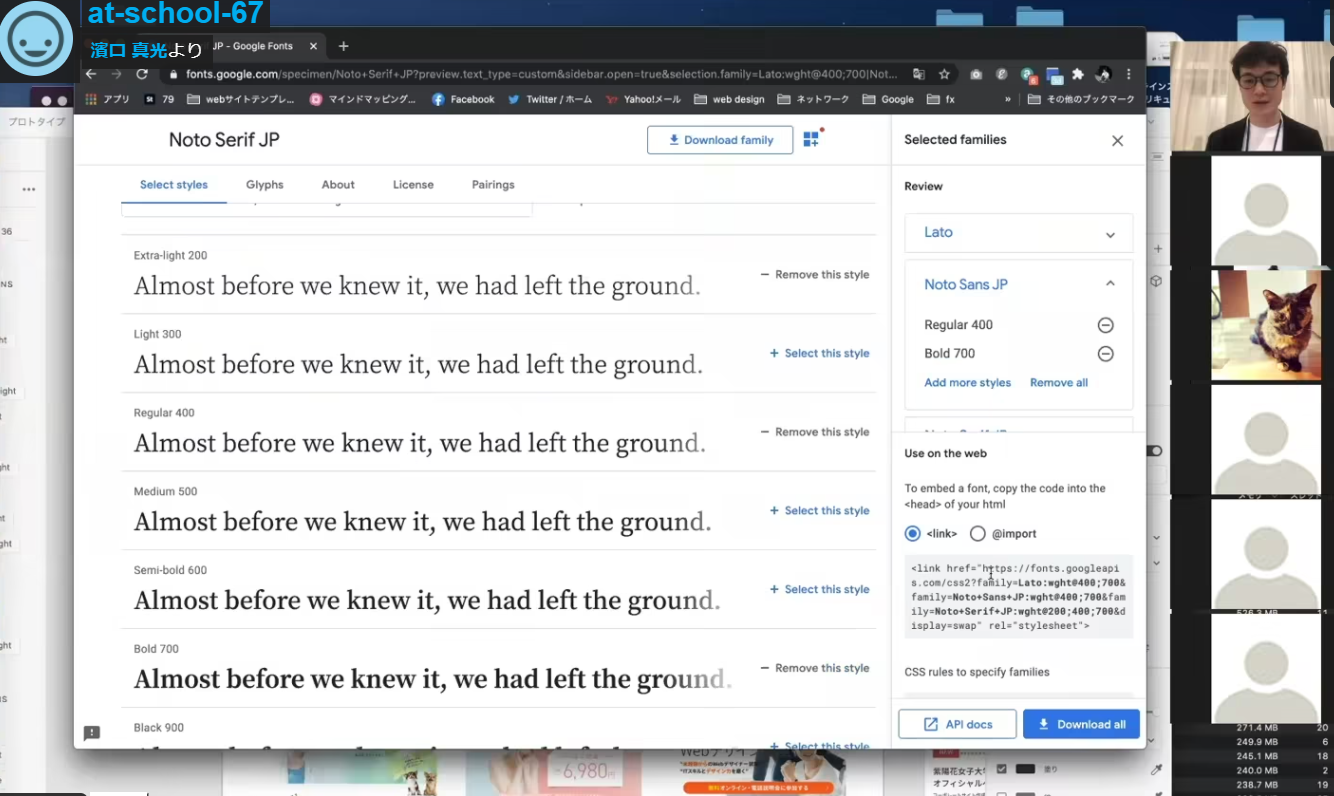Open the web design bookmark folder

coord(729,99)
